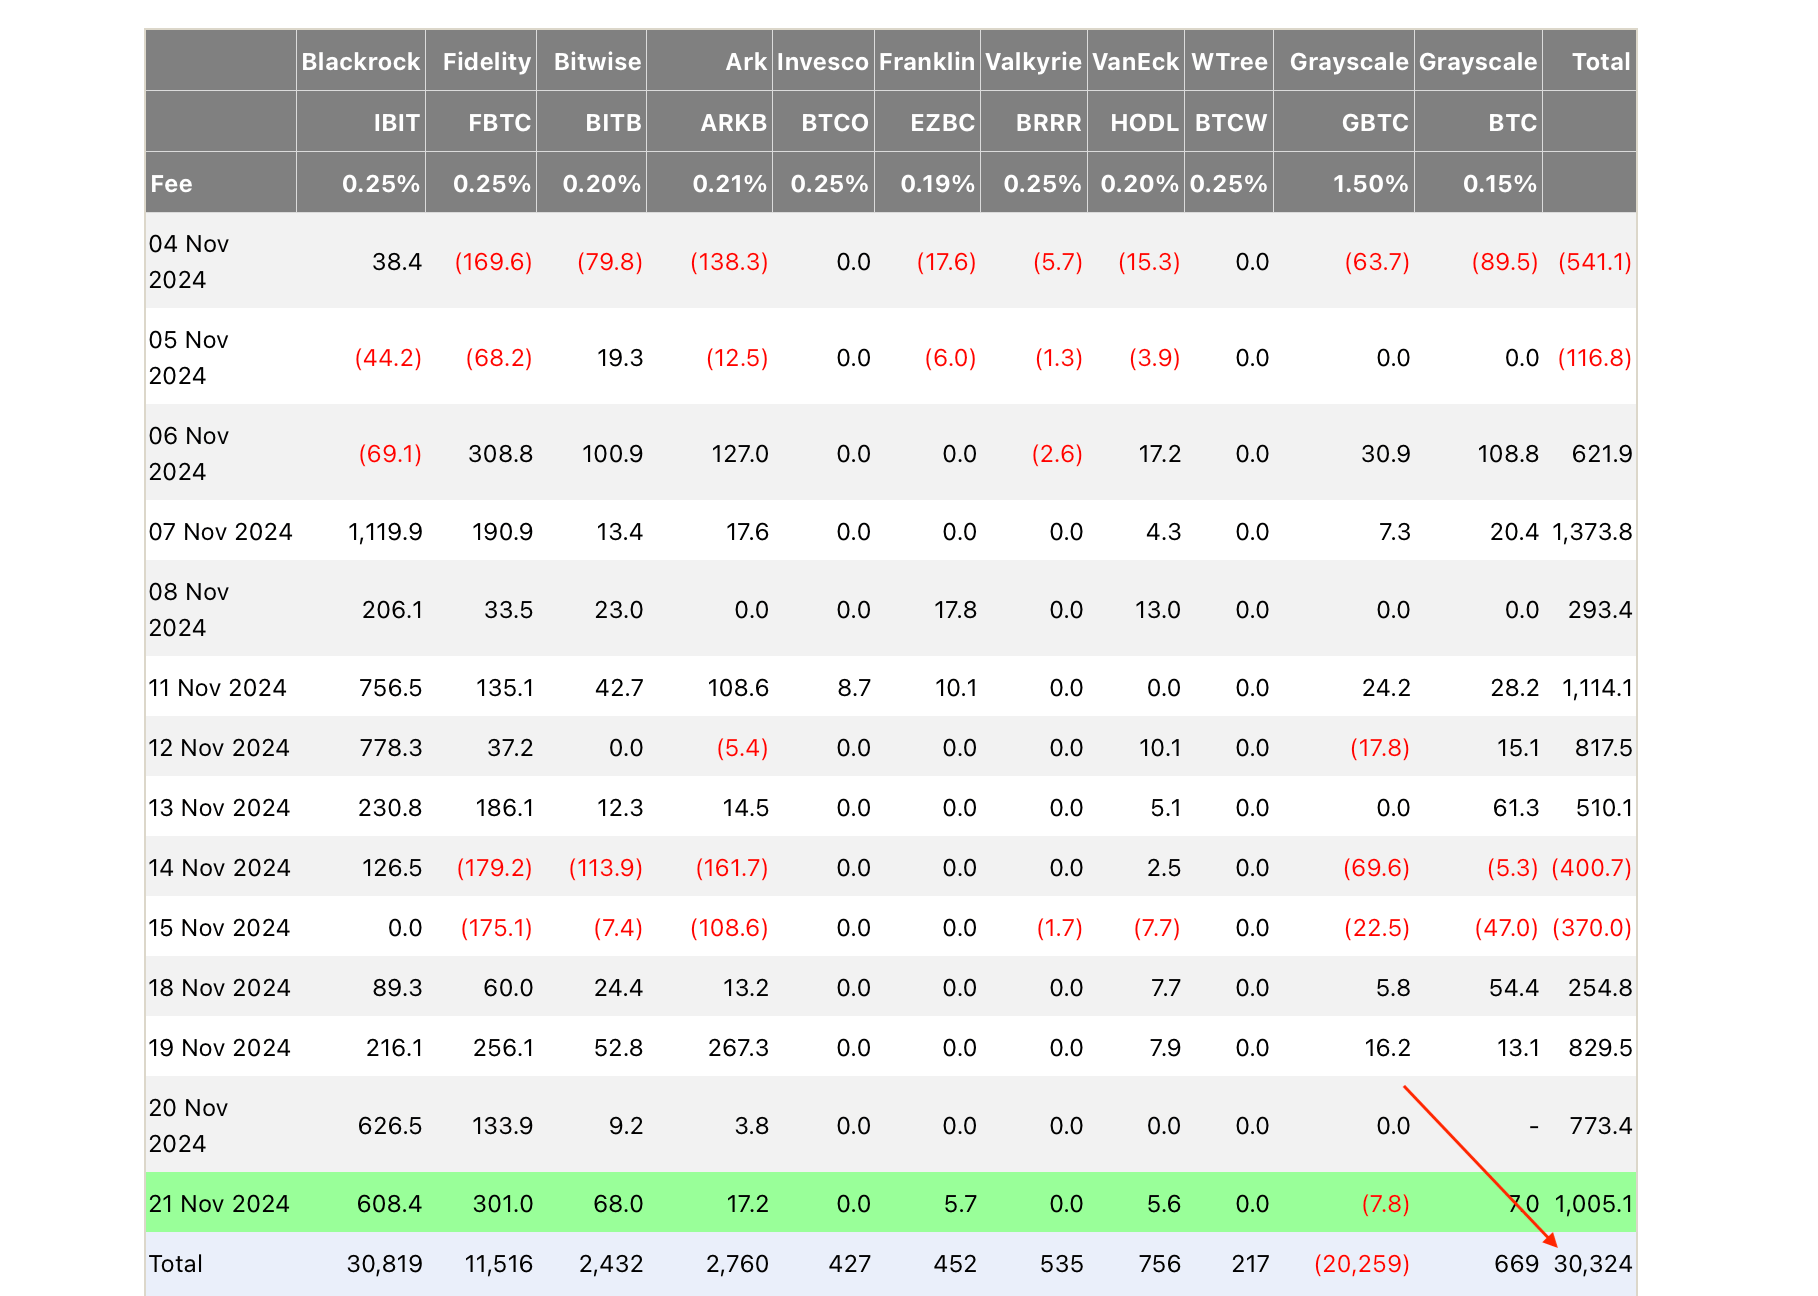Click the (541.1) total for 04 Nov
Viewport: 1818px width, 1296px height.
pos(1595,262)
